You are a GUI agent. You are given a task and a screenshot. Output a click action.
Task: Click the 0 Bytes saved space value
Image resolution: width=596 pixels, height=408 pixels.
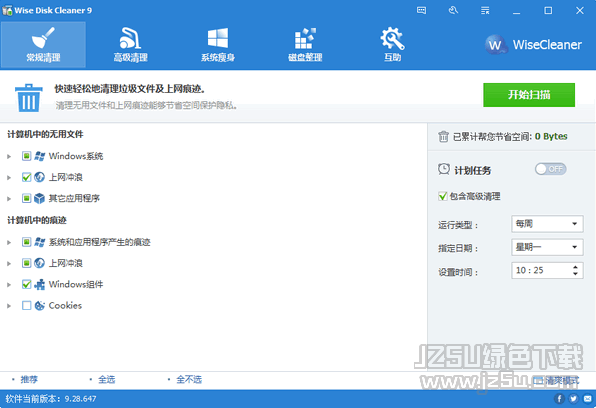click(551, 136)
